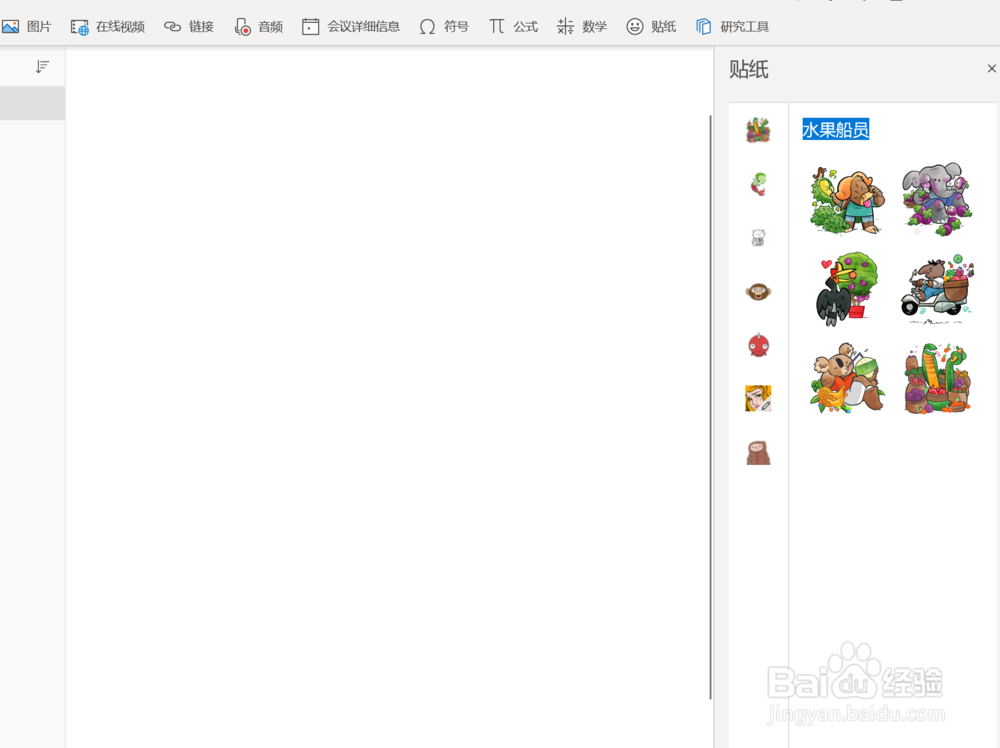Select the monkey face sticker pack
The width and height of the screenshot is (1000, 748).
758,292
